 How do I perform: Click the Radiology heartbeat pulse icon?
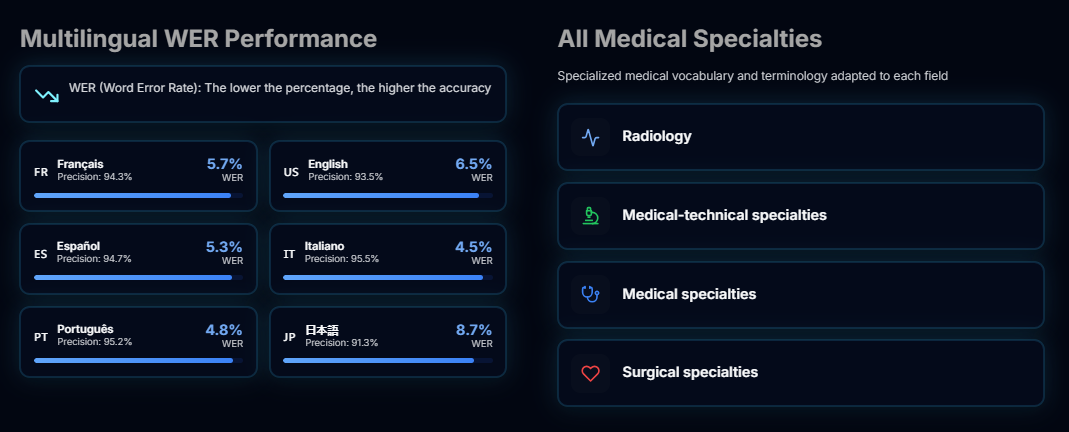(x=591, y=137)
